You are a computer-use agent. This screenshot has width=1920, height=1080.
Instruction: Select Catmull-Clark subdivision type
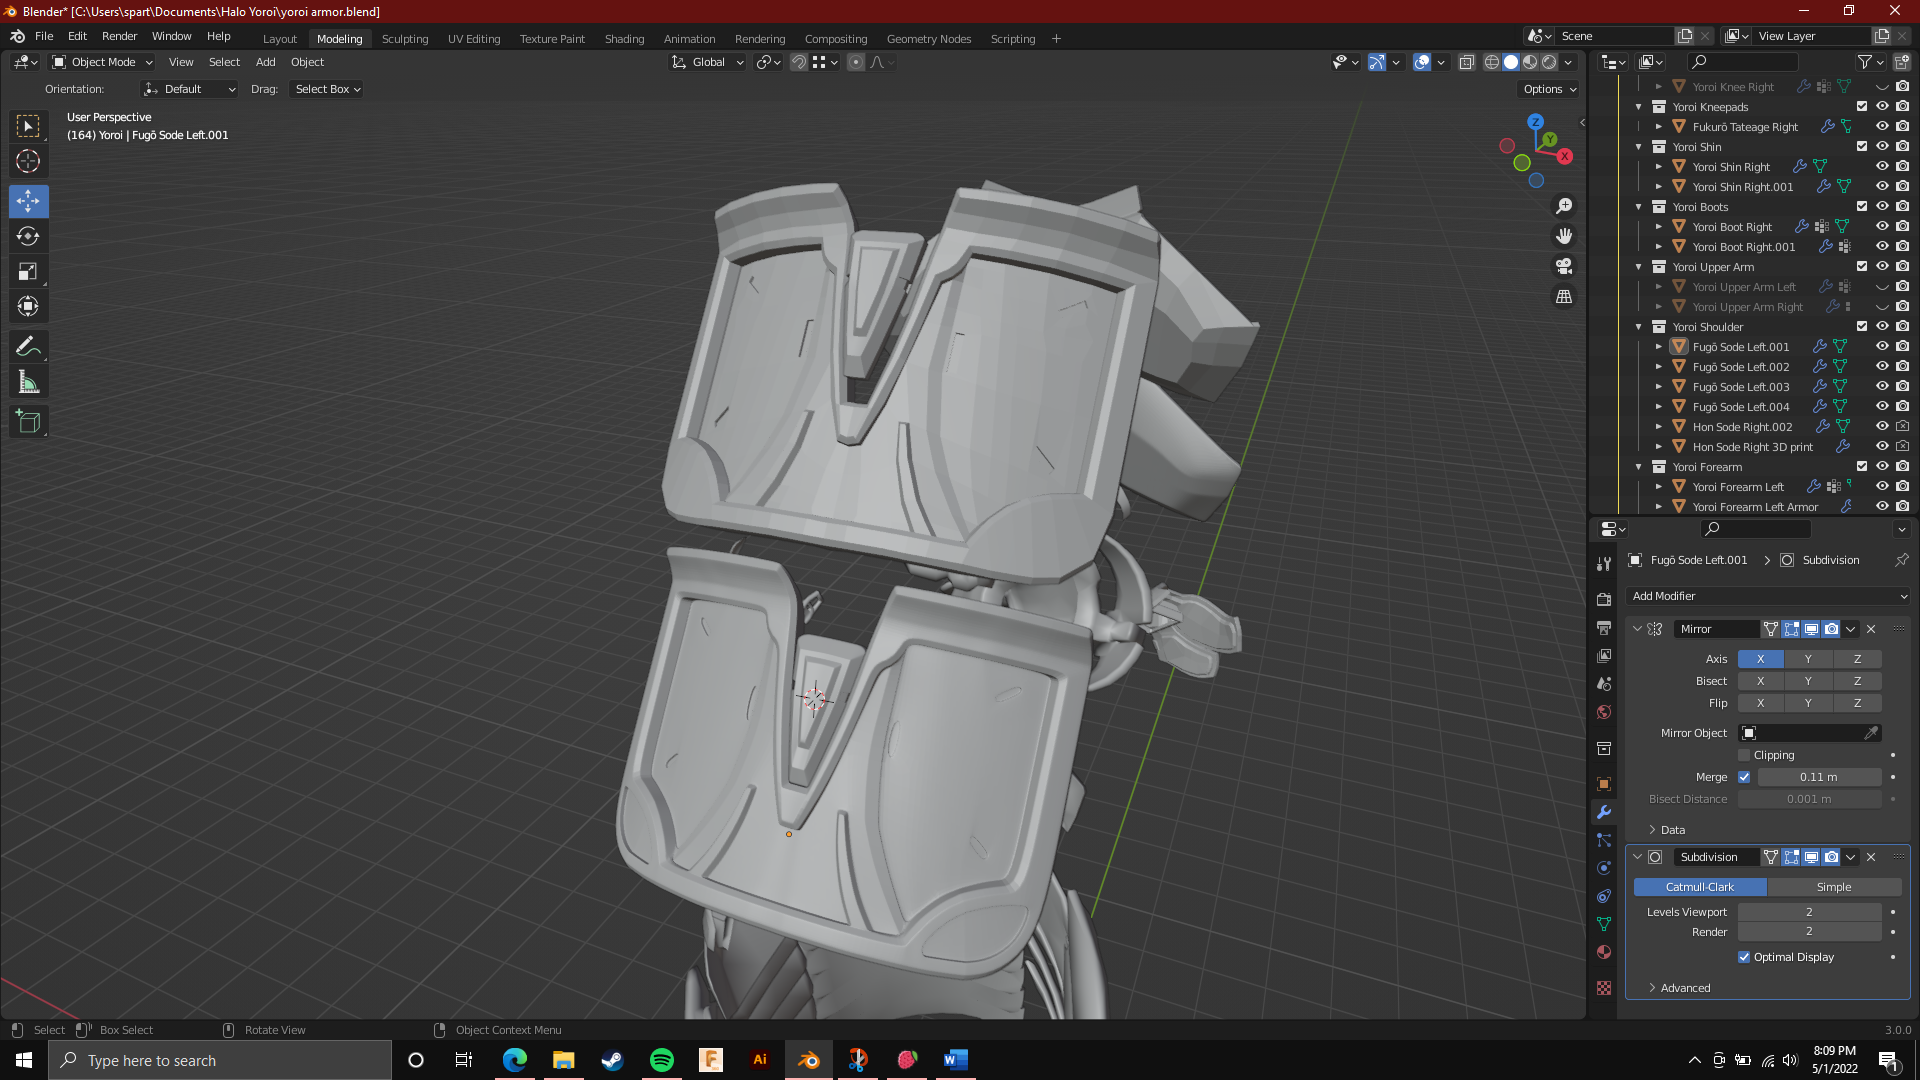point(1700,887)
